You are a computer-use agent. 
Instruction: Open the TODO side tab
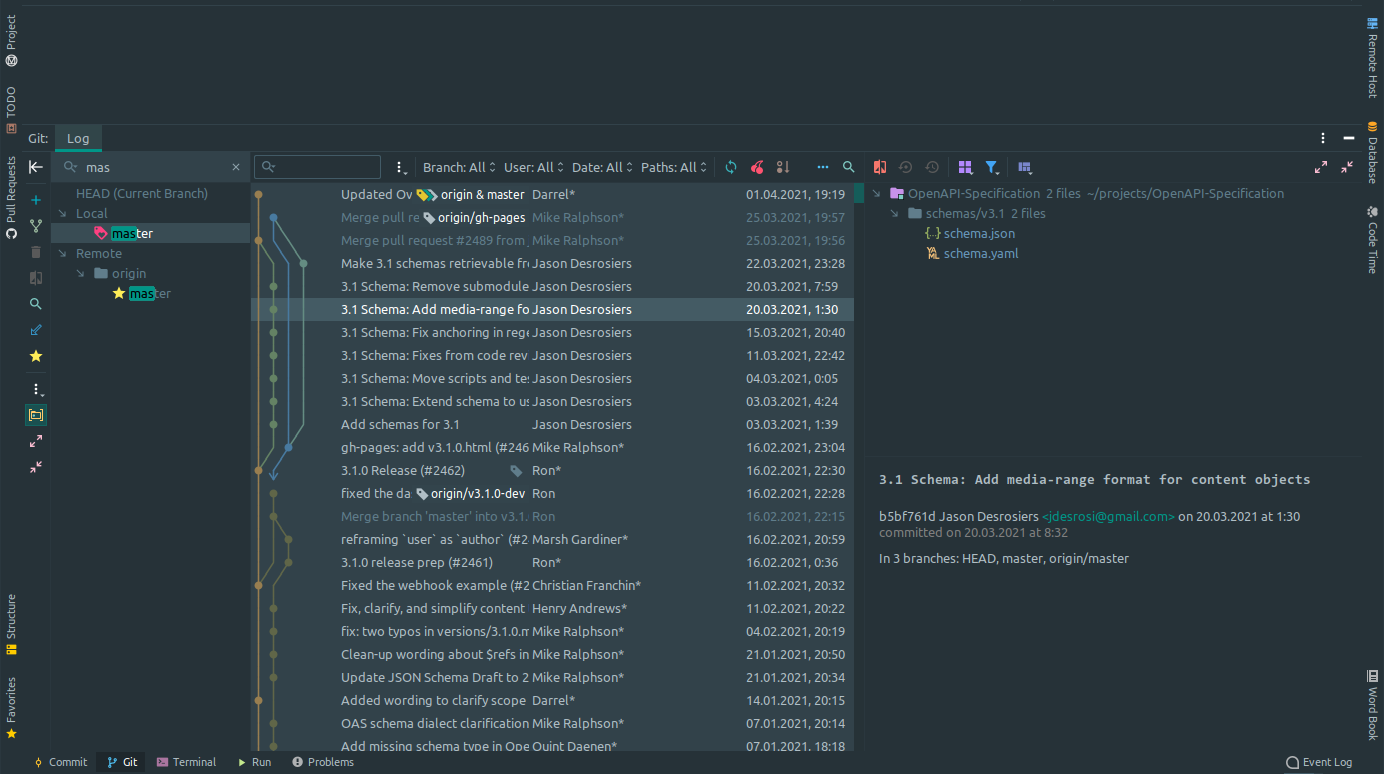pos(11,110)
